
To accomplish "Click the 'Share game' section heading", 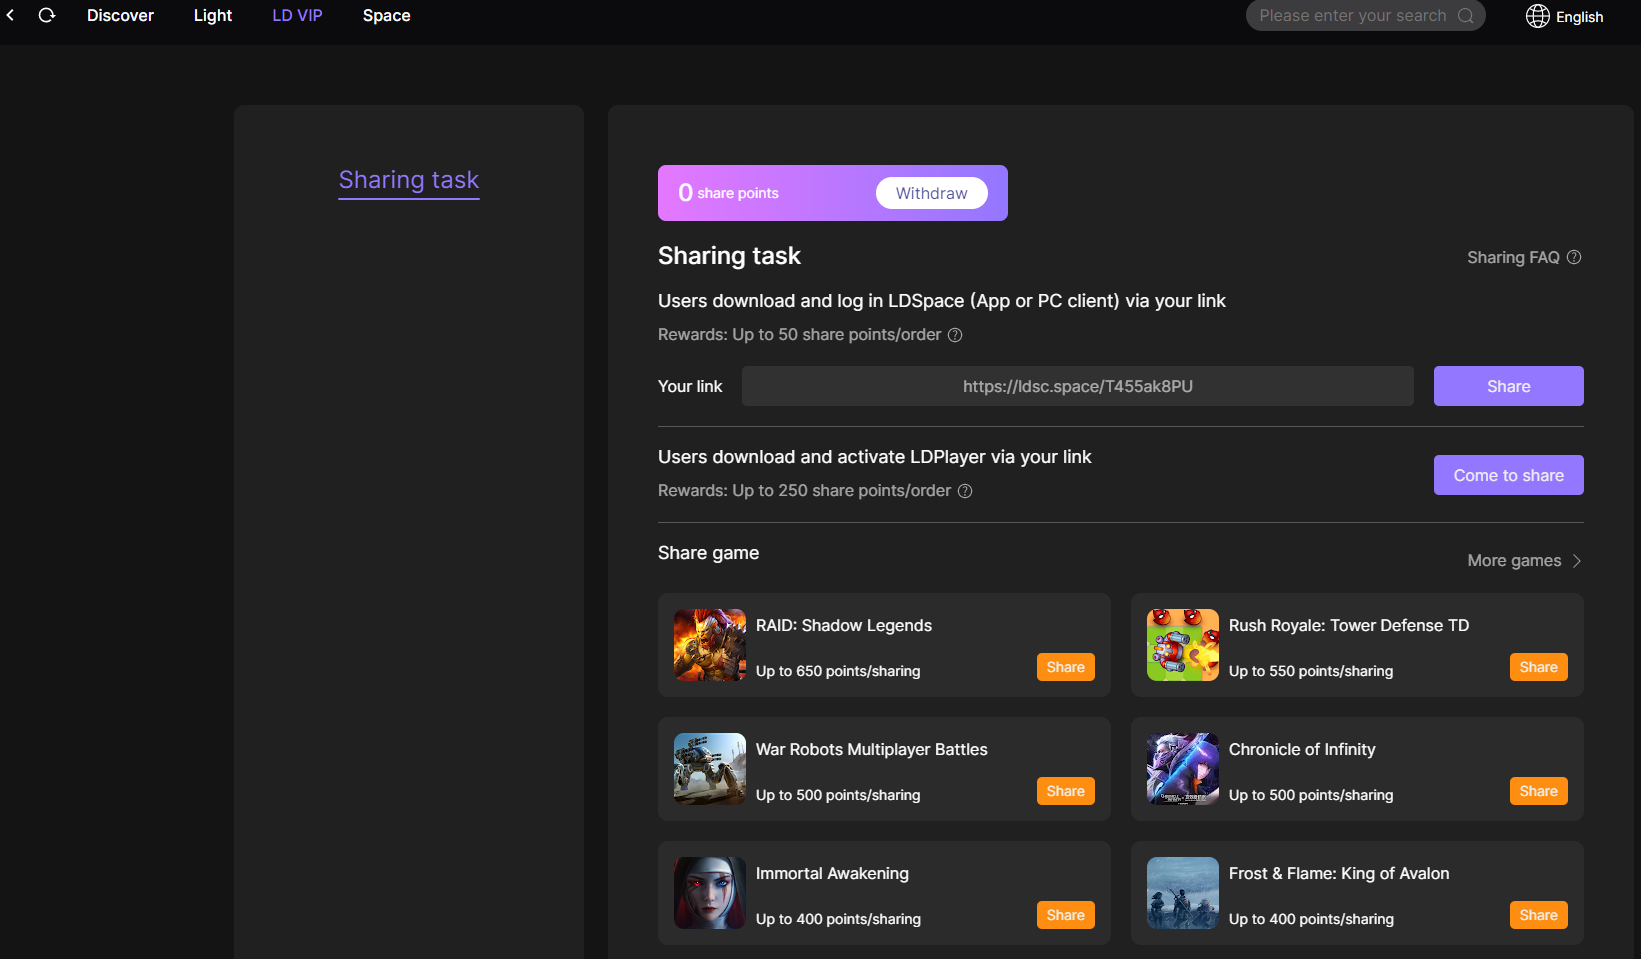I will (708, 553).
